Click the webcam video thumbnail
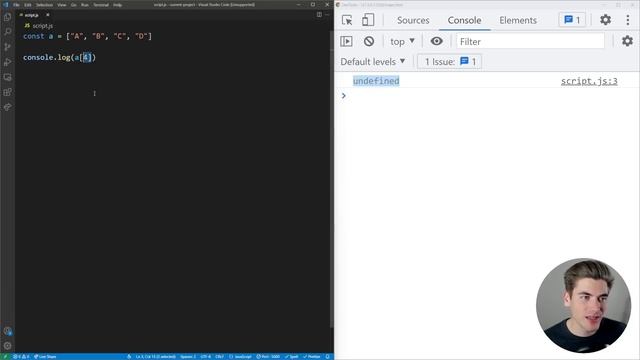This screenshot has height=360, width=640. tap(583, 305)
